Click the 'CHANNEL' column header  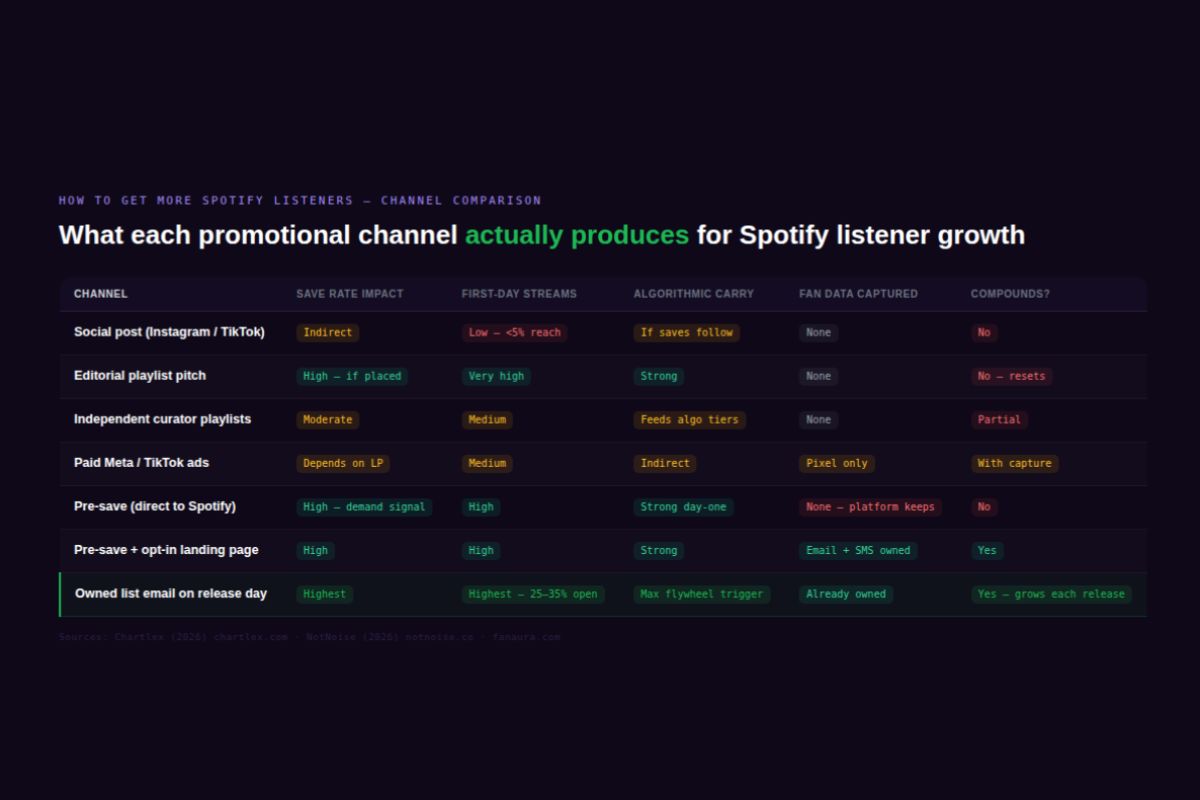click(x=101, y=294)
